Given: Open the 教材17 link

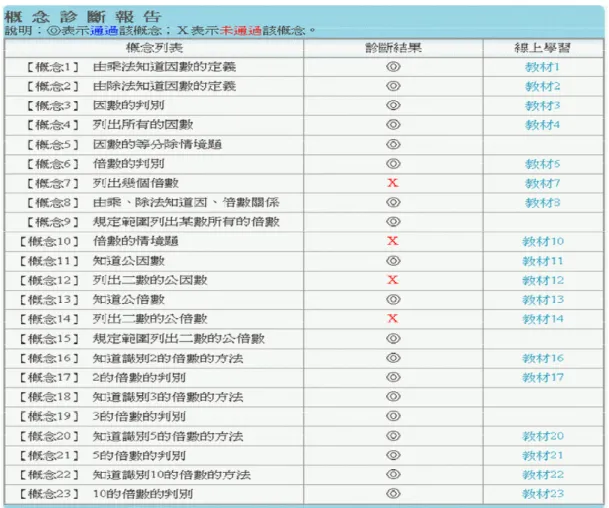Looking at the screenshot, I should (x=543, y=378).
